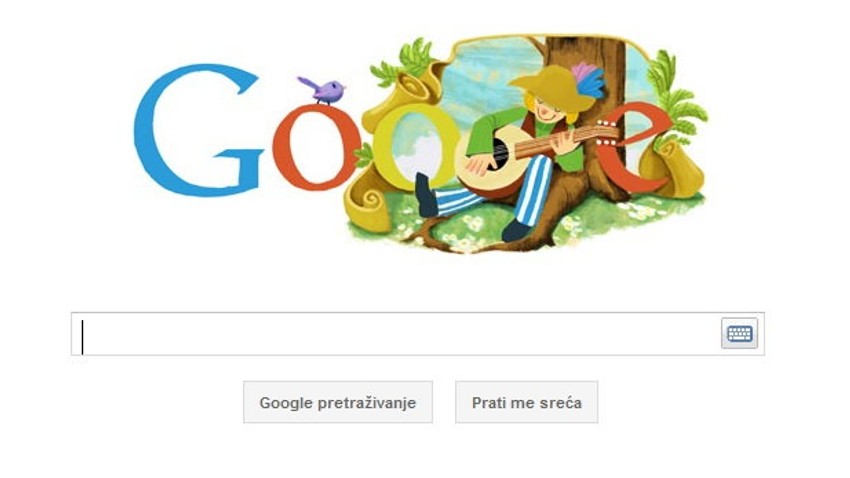
Task: Click the dark shoe on the raised foot
Action: [426, 195]
